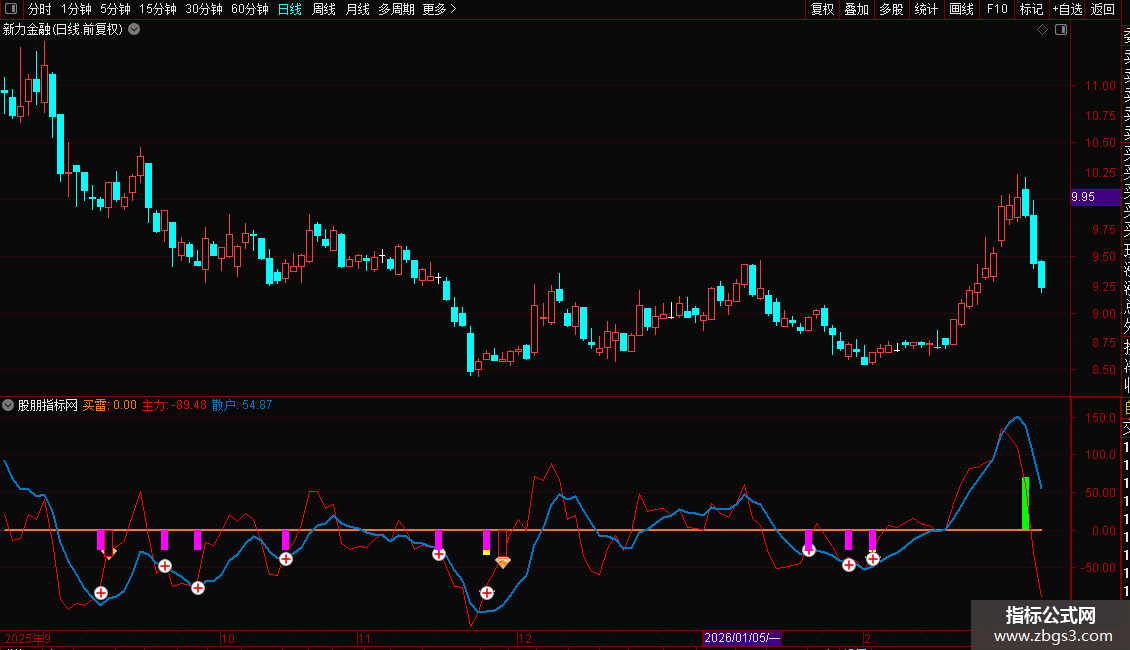Click the 2026/01/05 date marker on timeline

coord(742,638)
